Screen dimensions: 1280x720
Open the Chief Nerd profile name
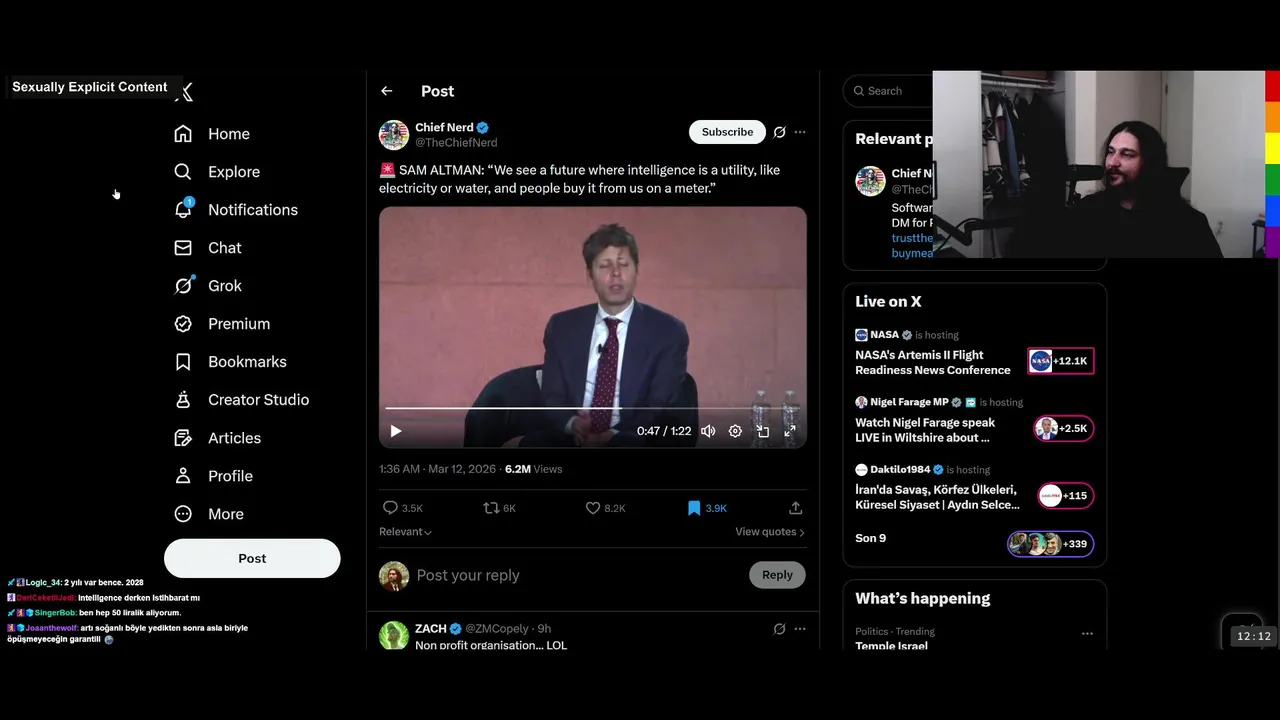coord(444,128)
